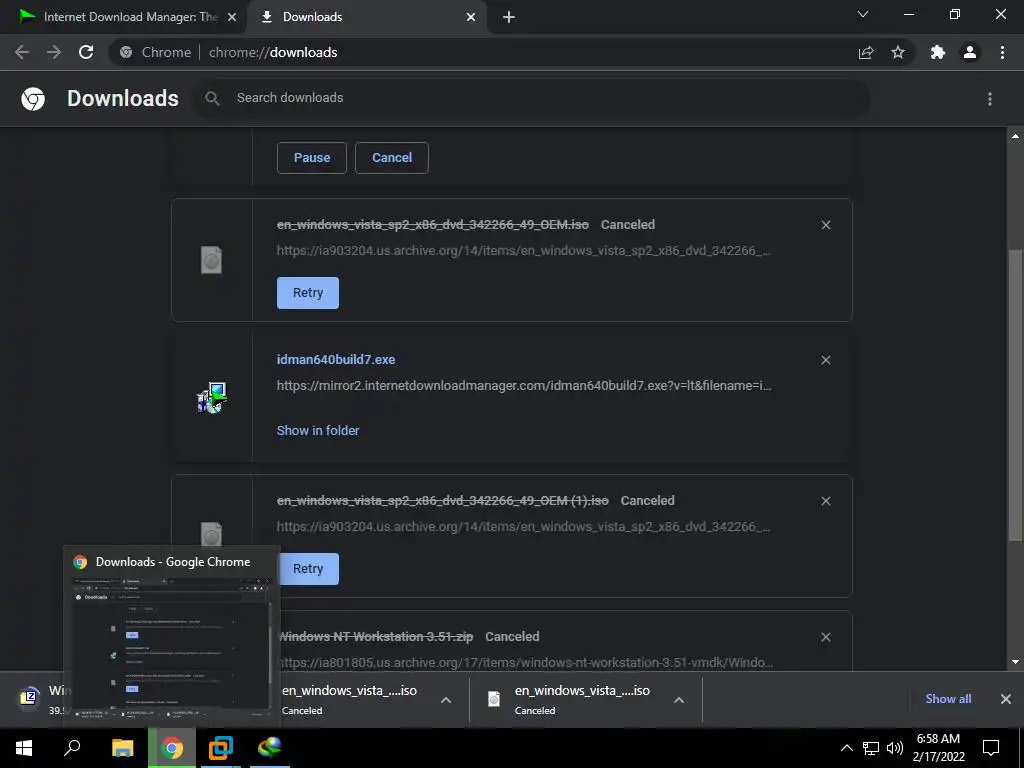This screenshot has width=1024, height=768.
Task: Remove Windows NT Workstation 3.51.zip entry
Action: point(826,637)
